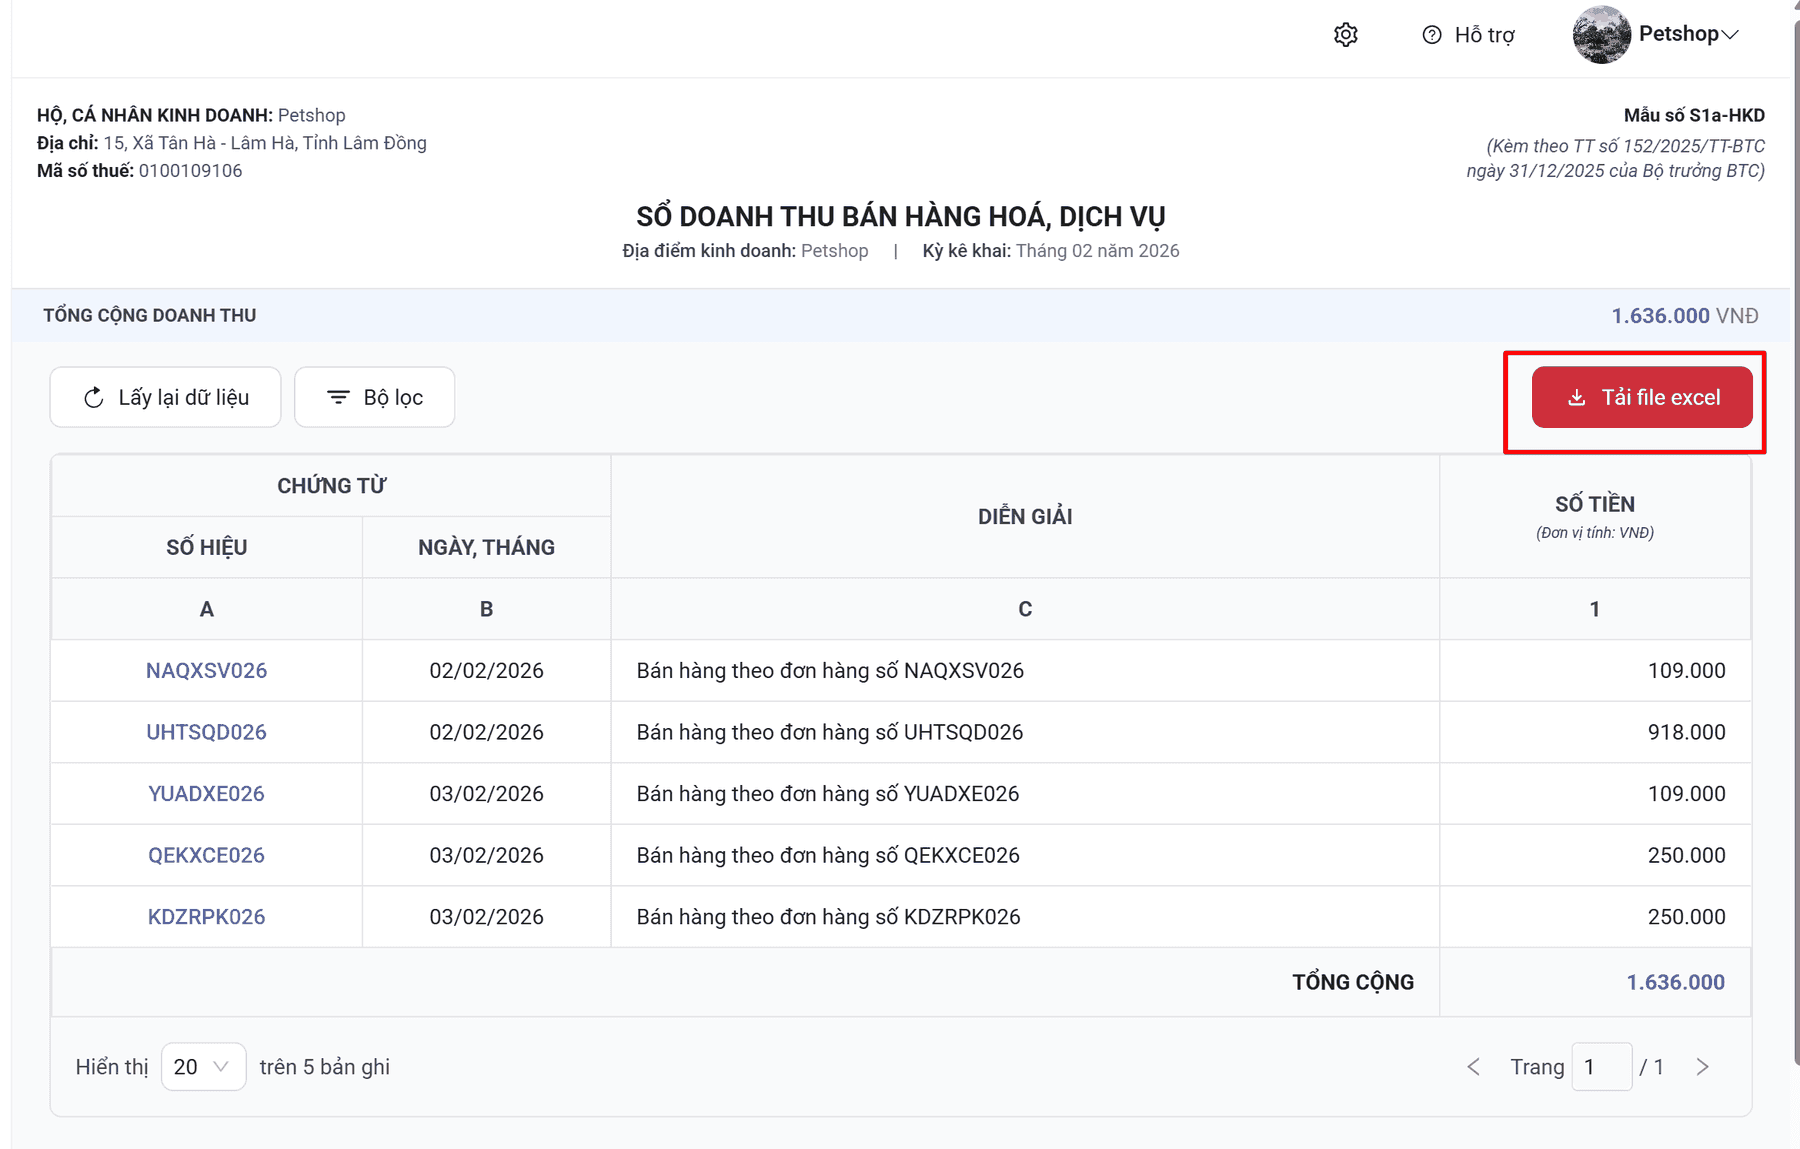Click the Hỗ trợ support label
The height and width of the screenshot is (1149, 1800).
click(x=1485, y=35)
